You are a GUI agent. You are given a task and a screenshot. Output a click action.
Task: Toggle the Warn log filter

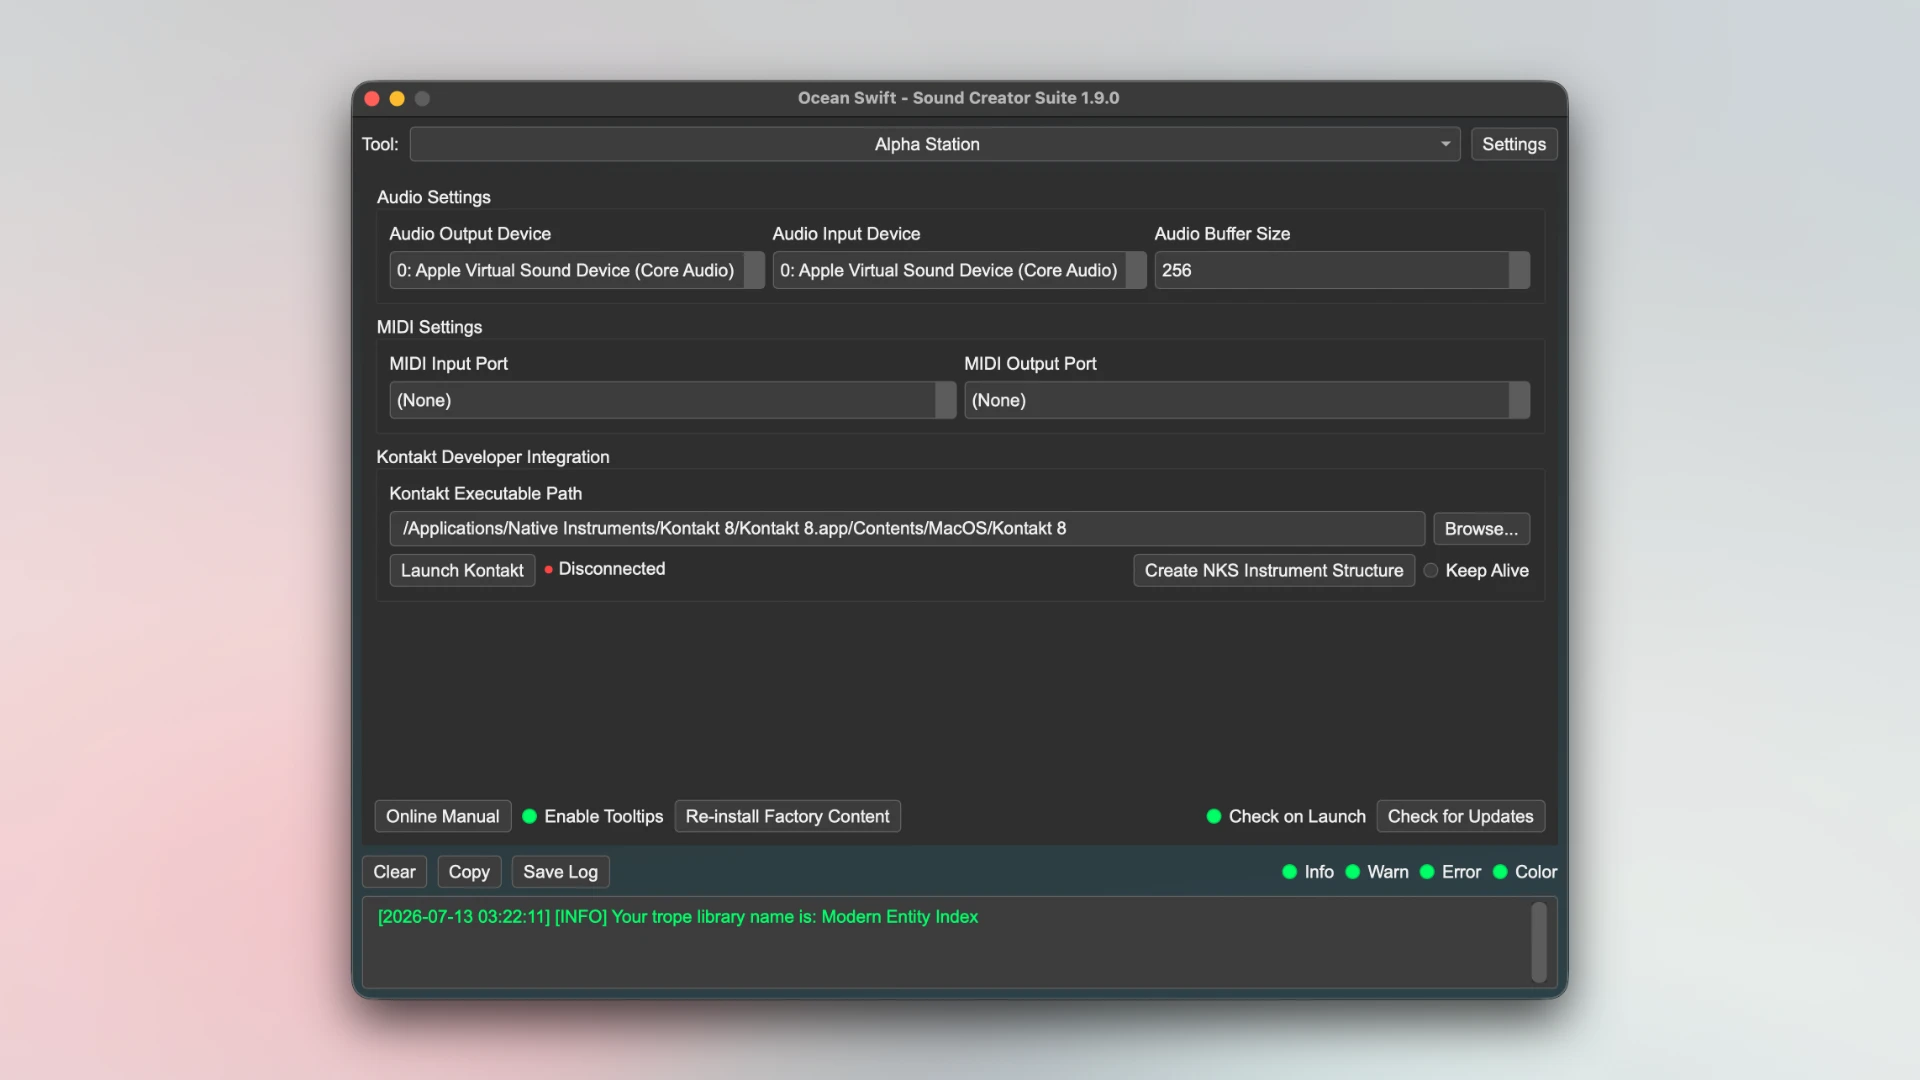tap(1377, 872)
